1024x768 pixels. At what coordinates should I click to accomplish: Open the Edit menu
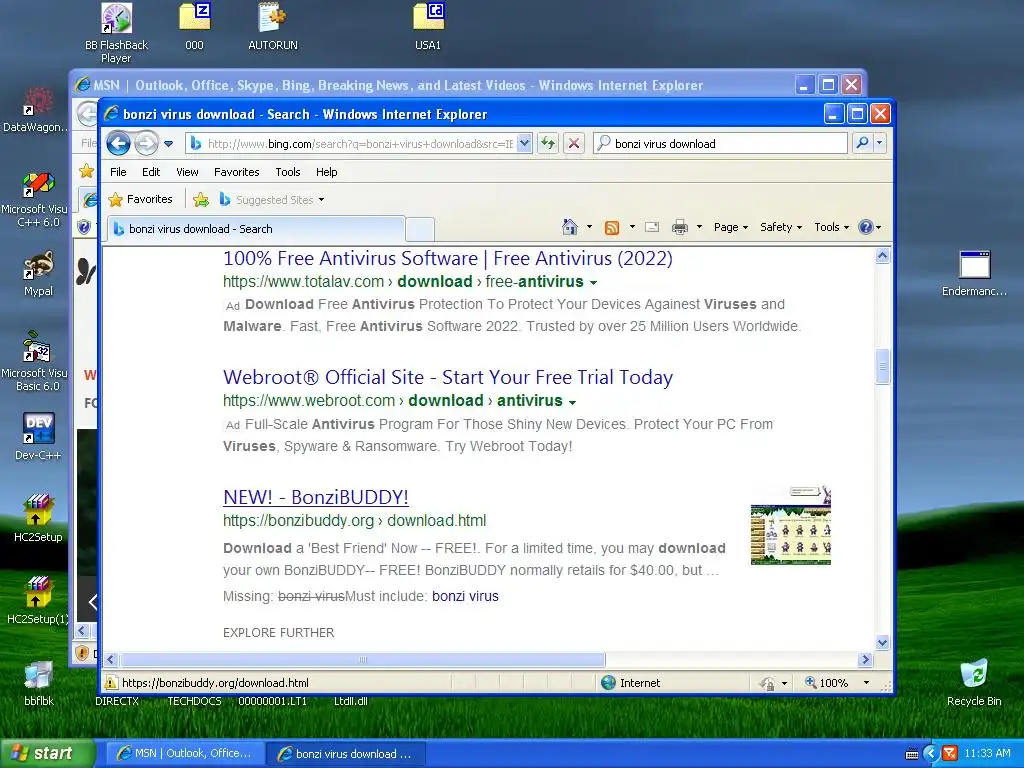pos(151,172)
